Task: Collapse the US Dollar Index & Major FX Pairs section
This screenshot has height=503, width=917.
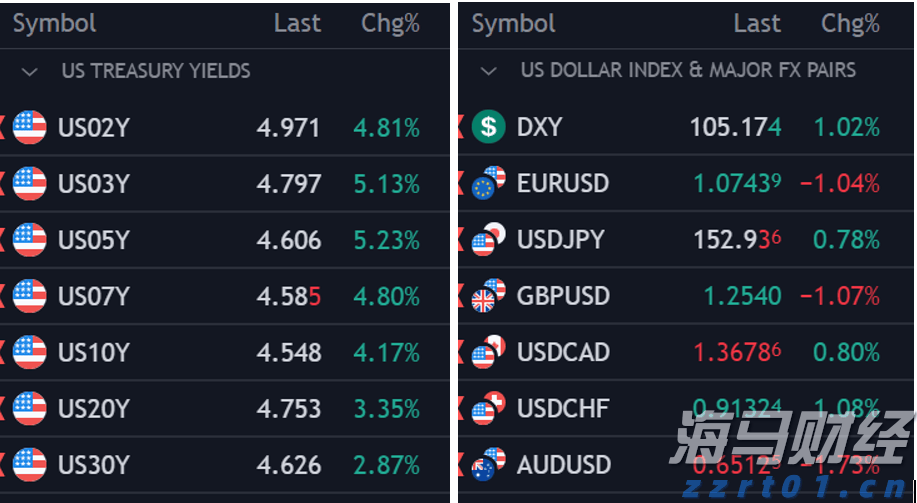Action: tap(489, 71)
